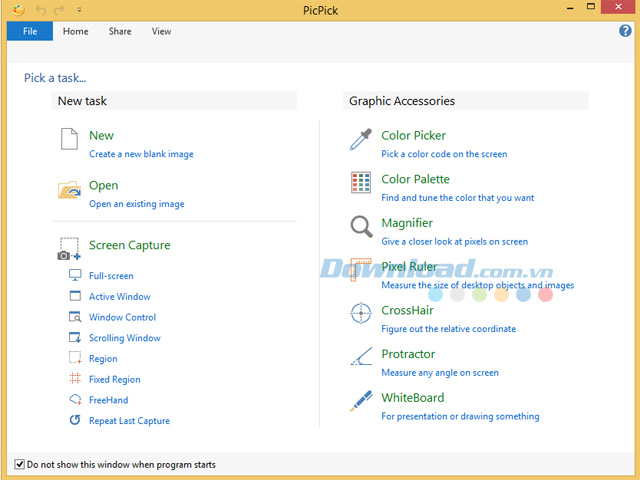
Task: Choose Scrolling Window capture
Action: [x=124, y=338]
